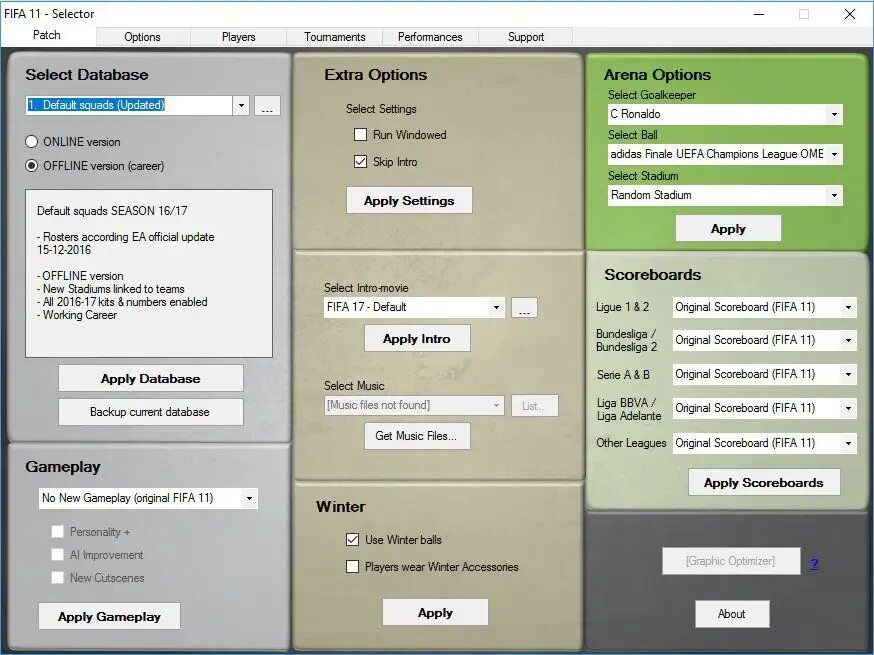Image resolution: width=874 pixels, height=655 pixels.
Task: Toggle the AI Improvement checkbox
Action: [57, 555]
